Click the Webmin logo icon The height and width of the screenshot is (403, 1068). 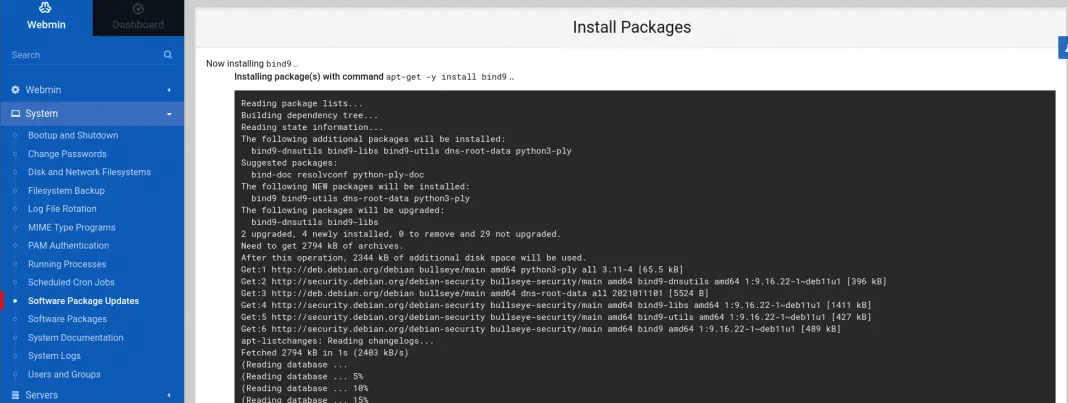click(x=45, y=8)
